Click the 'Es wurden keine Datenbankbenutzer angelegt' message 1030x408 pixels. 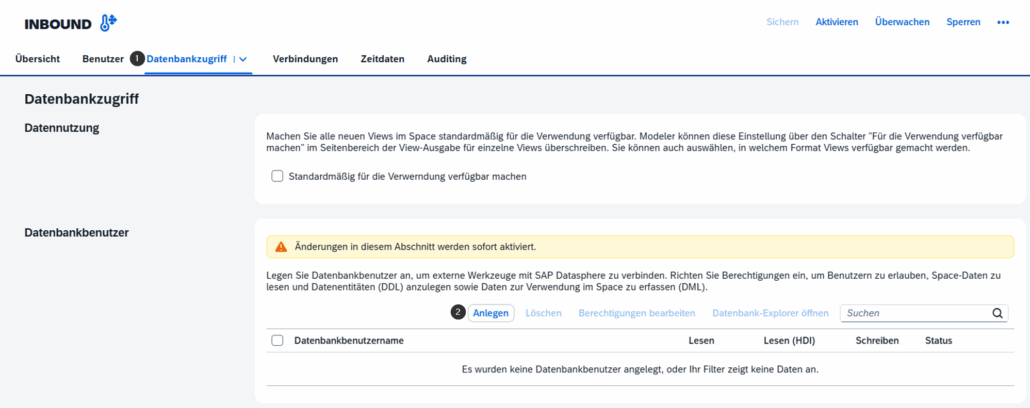coord(640,369)
